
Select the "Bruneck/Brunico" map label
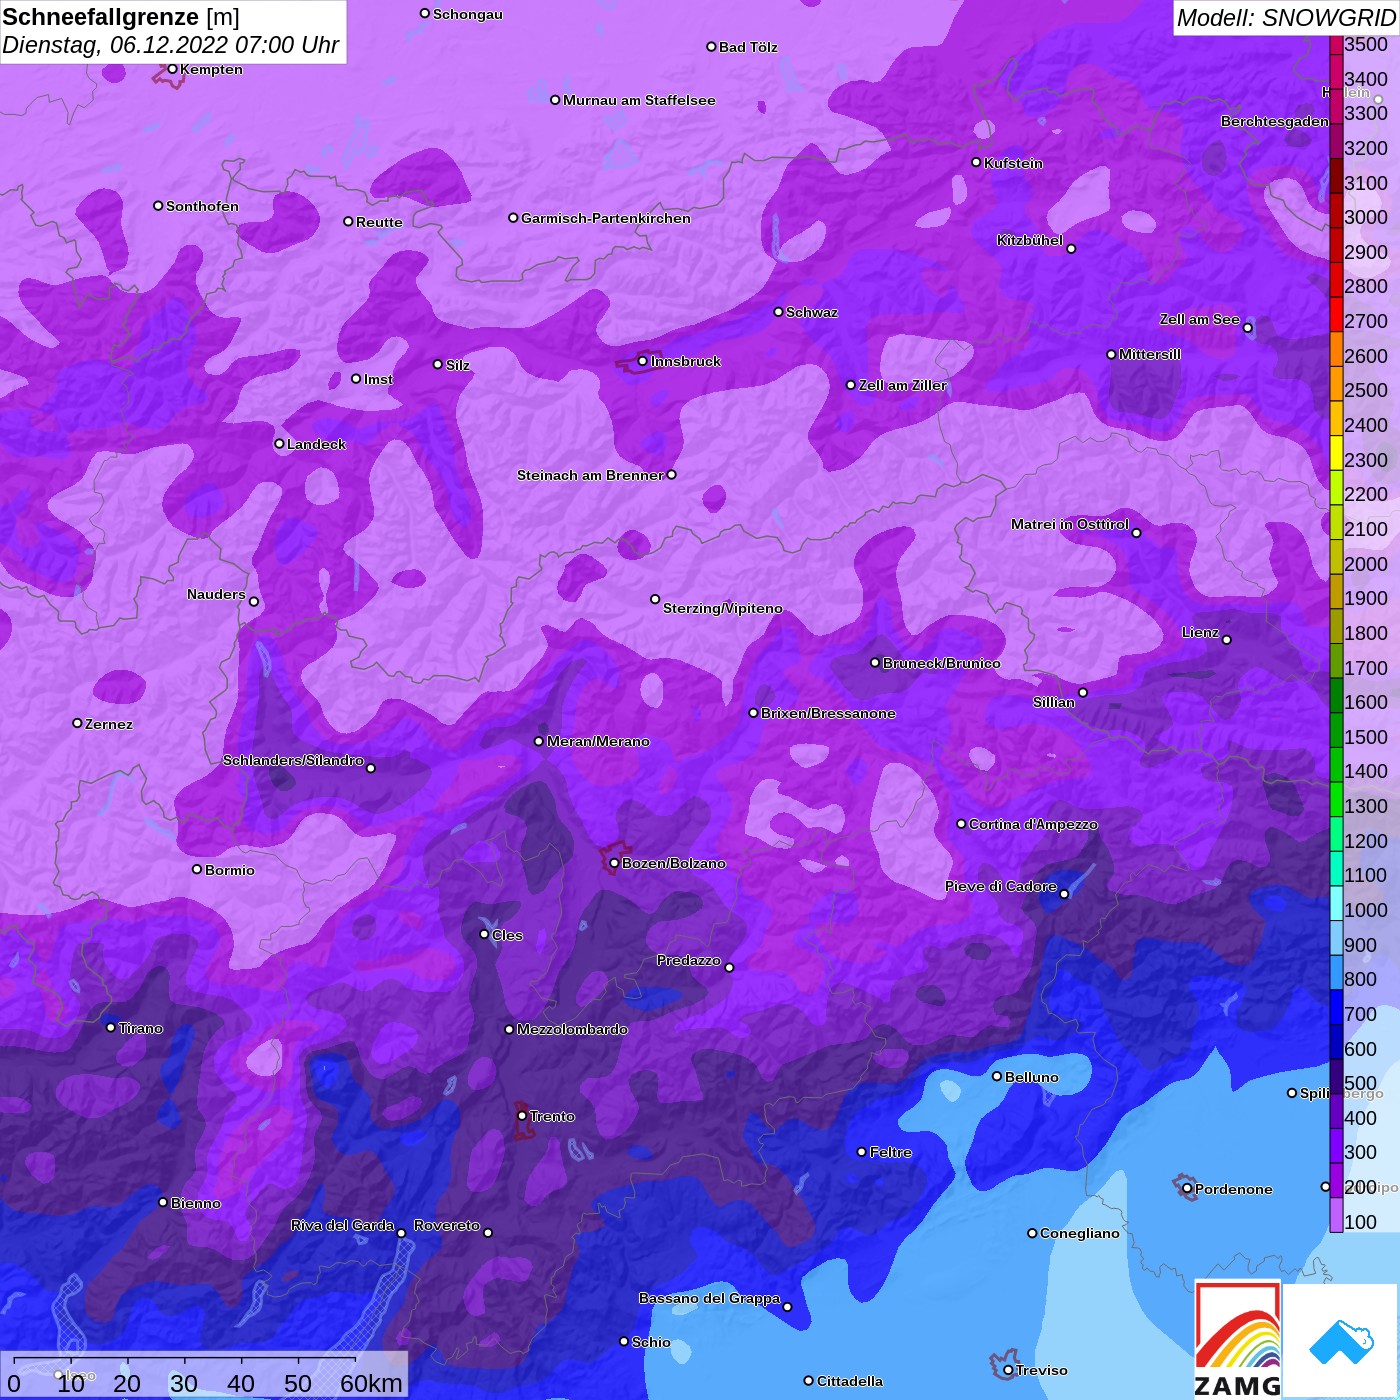pyautogui.click(x=941, y=663)
